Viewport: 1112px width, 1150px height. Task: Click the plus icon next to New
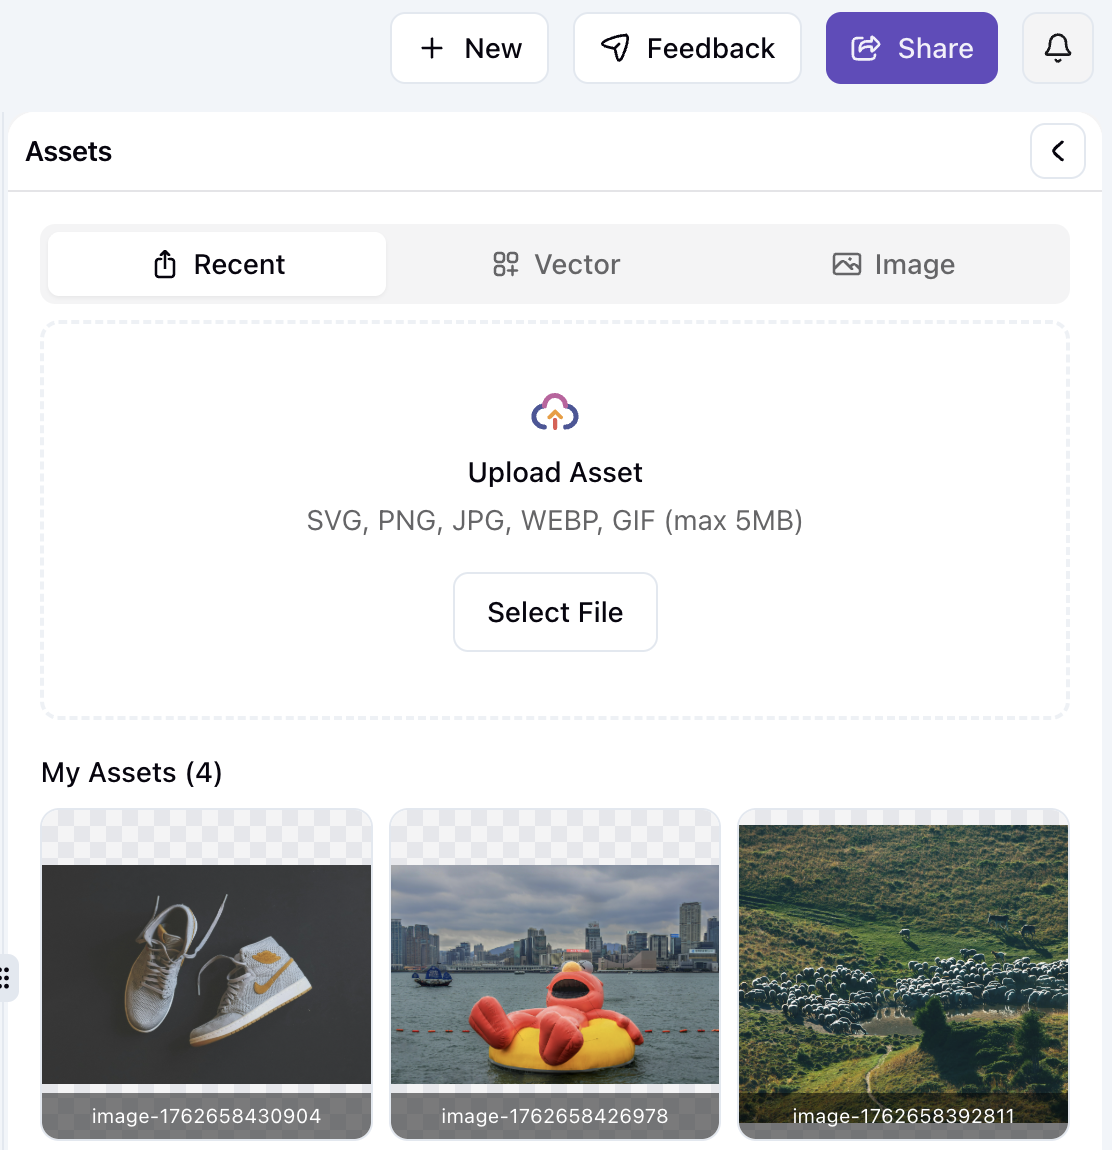tap(431, 47)
